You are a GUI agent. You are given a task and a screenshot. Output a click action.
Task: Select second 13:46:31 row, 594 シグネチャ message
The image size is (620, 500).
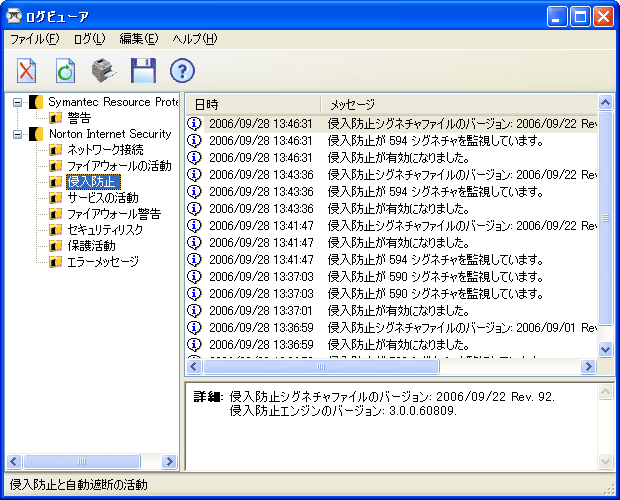click(x=391, y=141)
